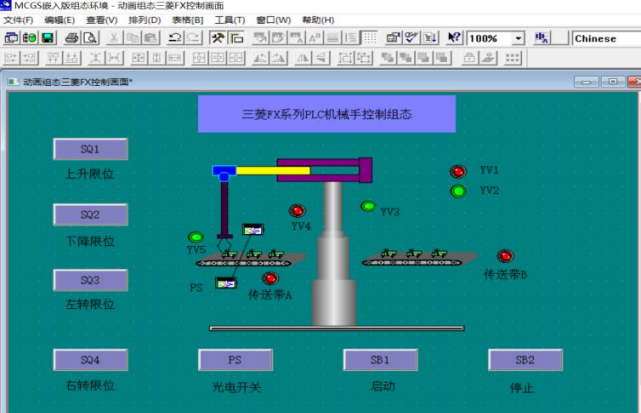Viewport: 641px width, 413px height.
Task: Click the SB2 stop button
Action: [525, 360]
